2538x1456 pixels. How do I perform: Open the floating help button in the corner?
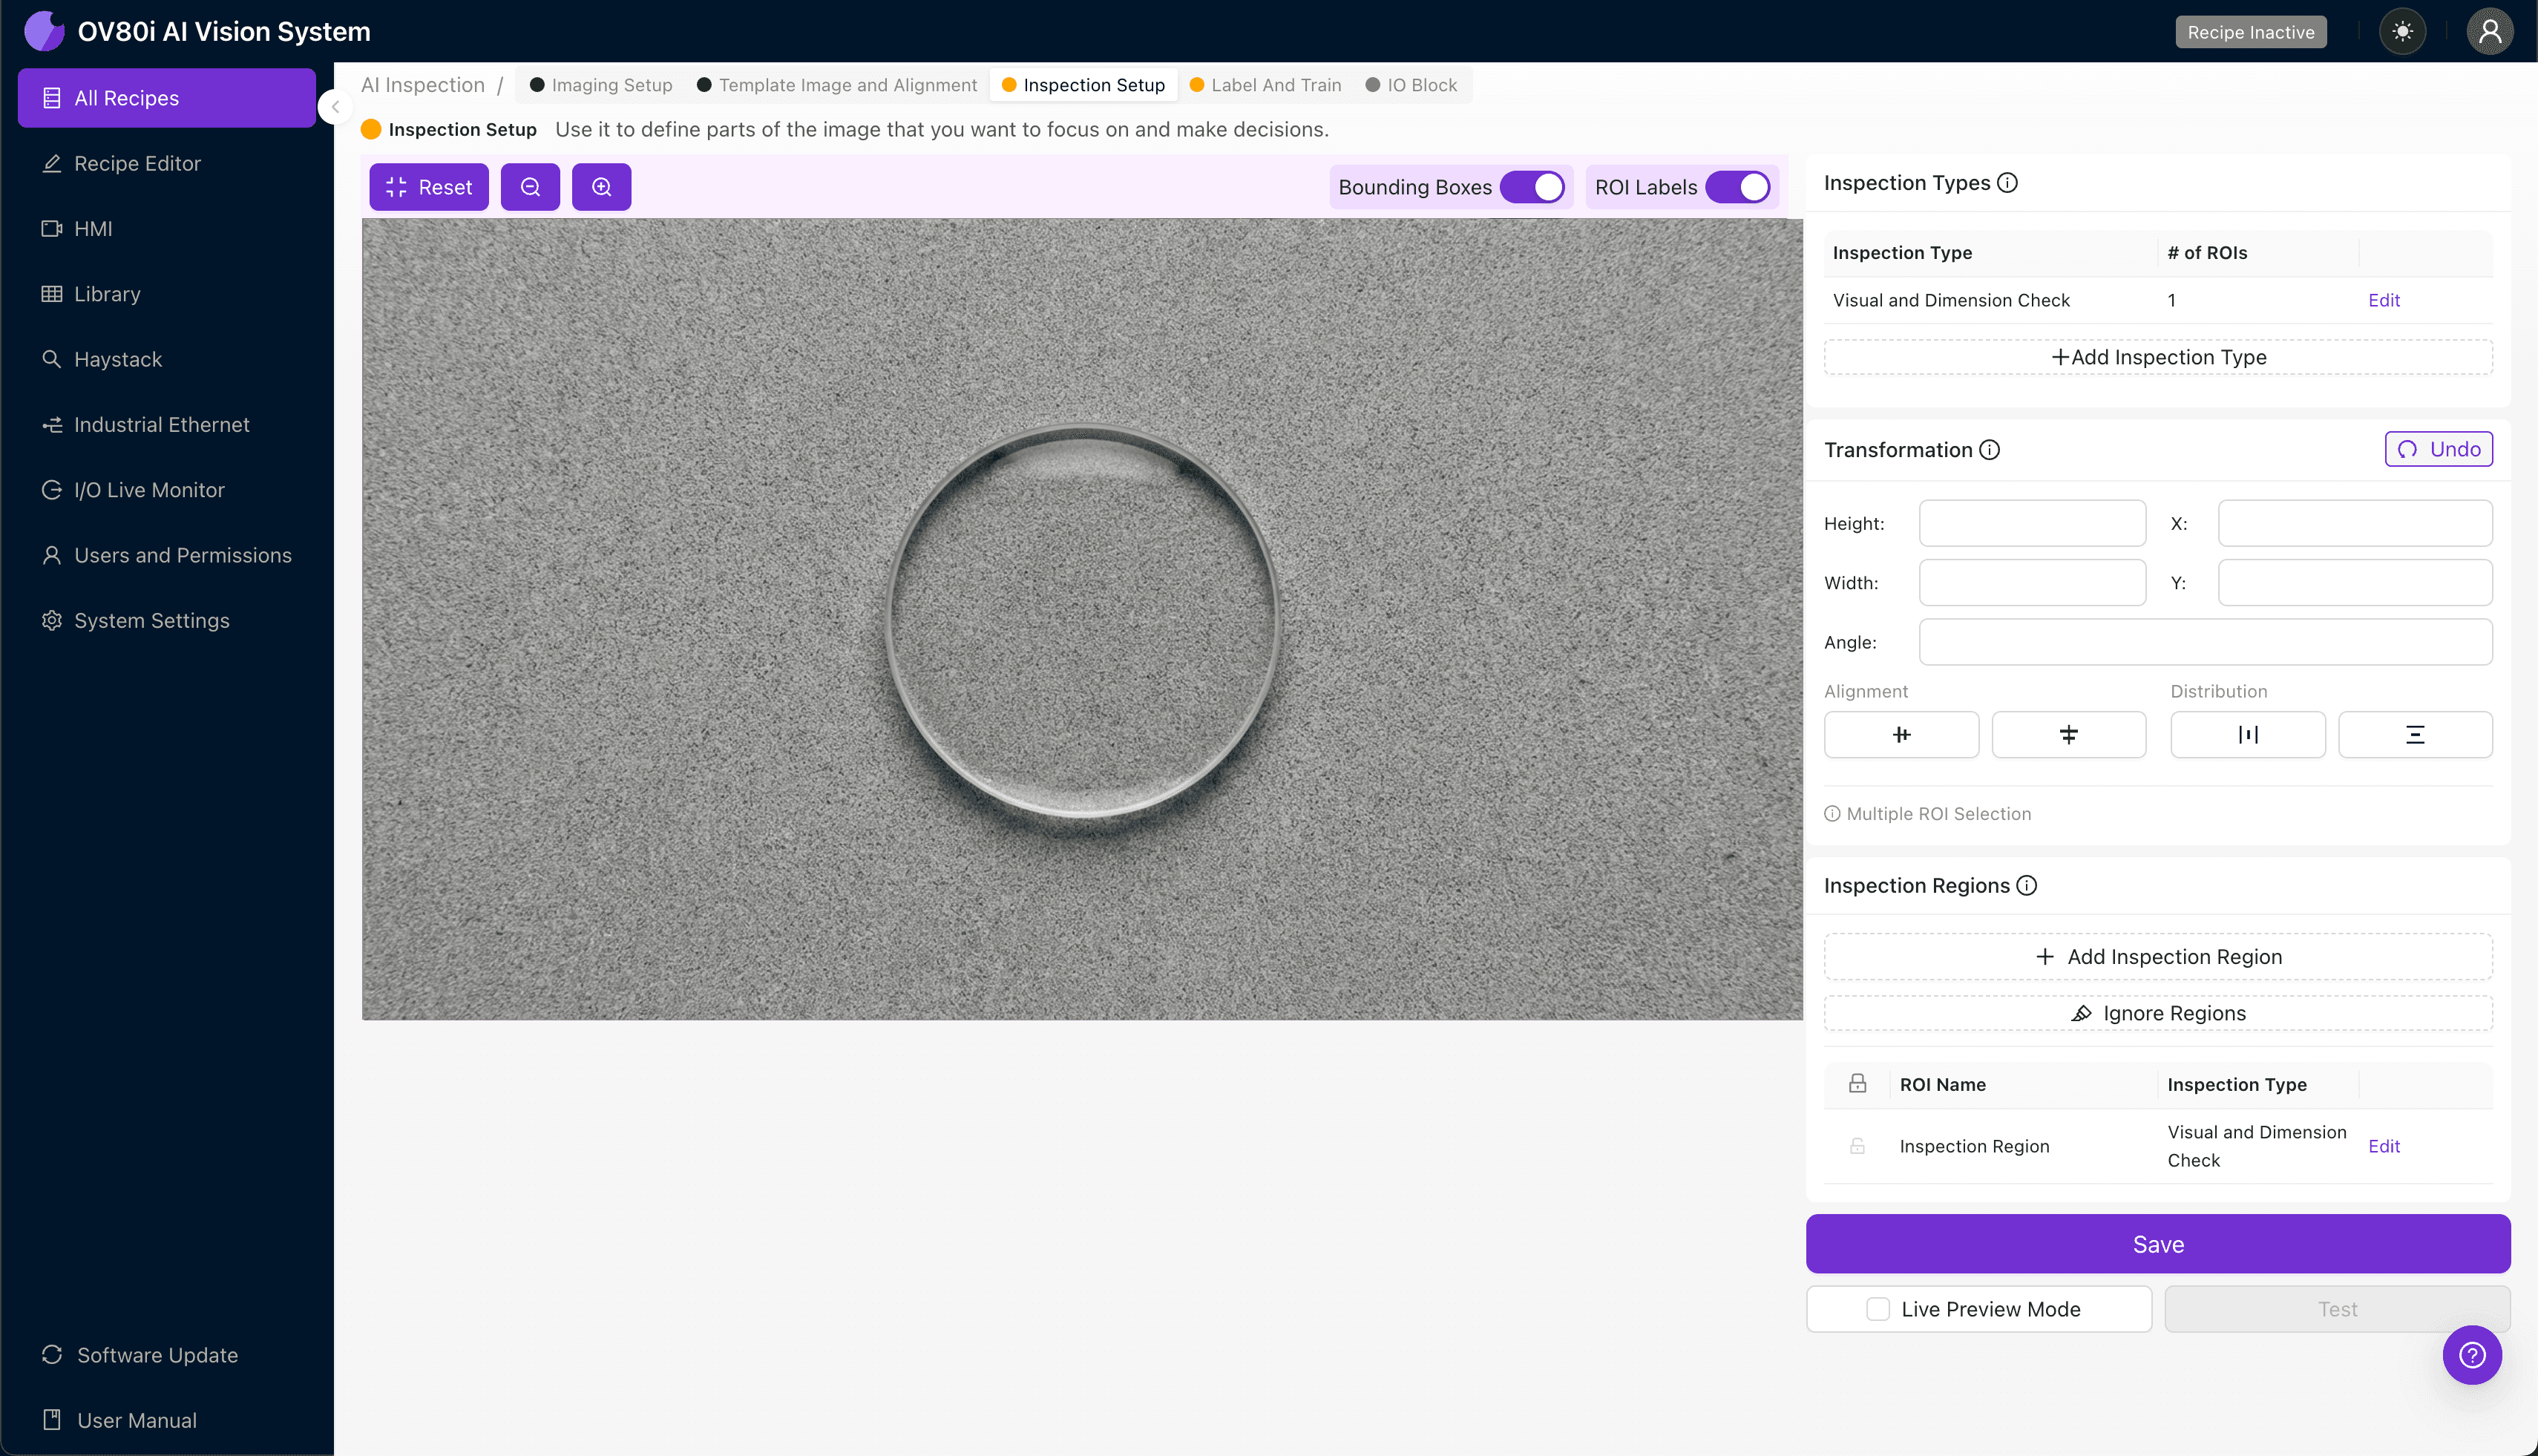coord(2472,1355)
